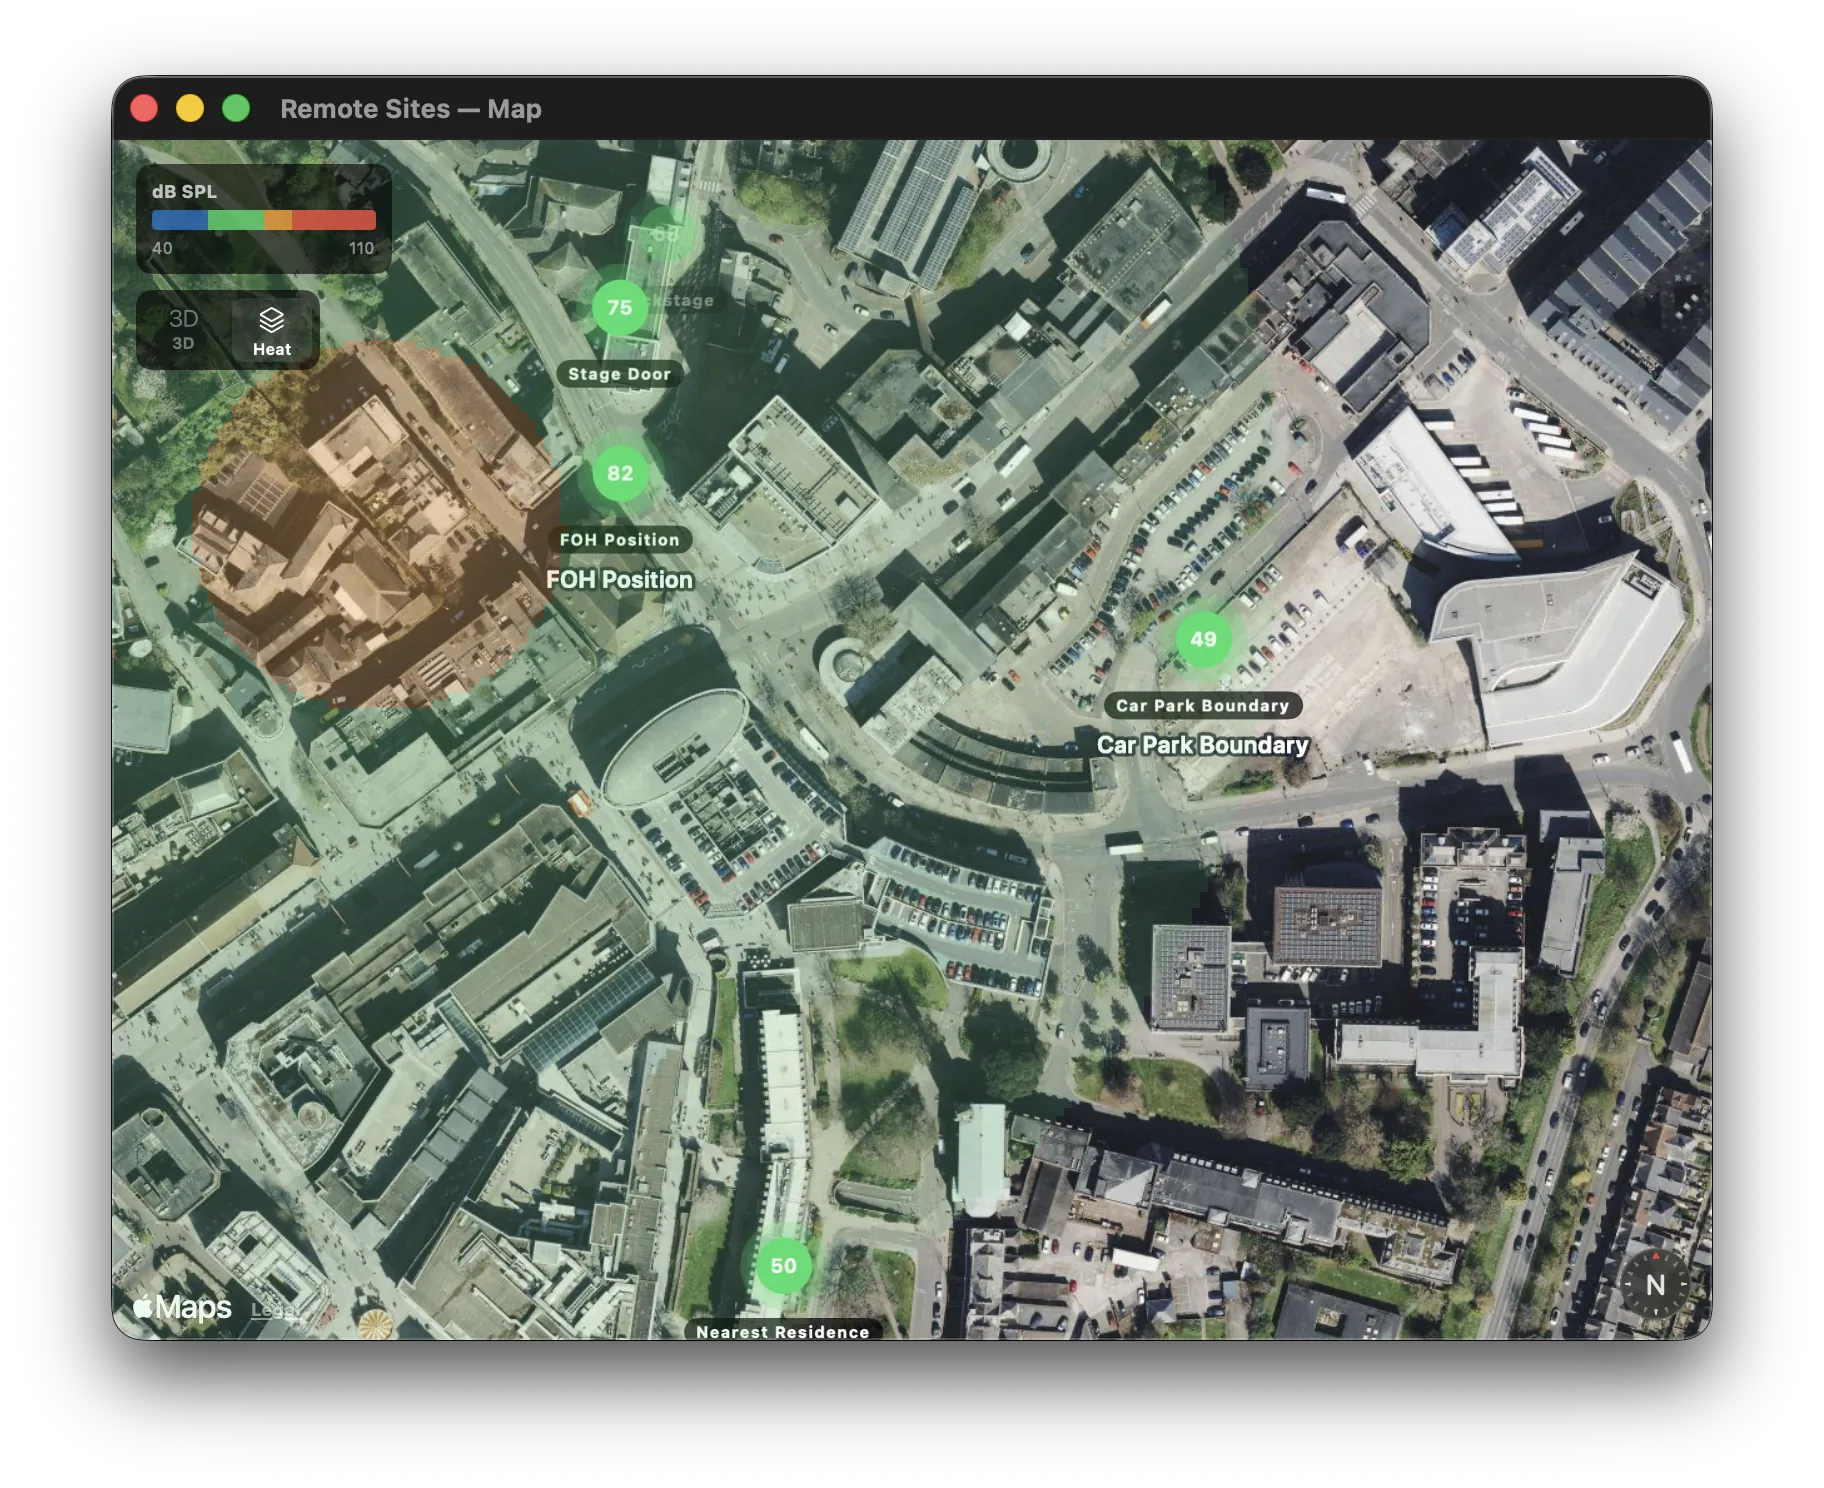Select the 50 dB Nearest Residence marker
This screenshot has width=1824, height=1488.
coord(783,1265)
